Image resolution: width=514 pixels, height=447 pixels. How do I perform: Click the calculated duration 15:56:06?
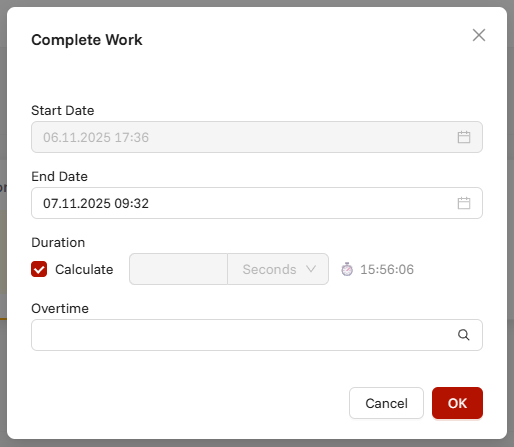[x=387, y=269]
